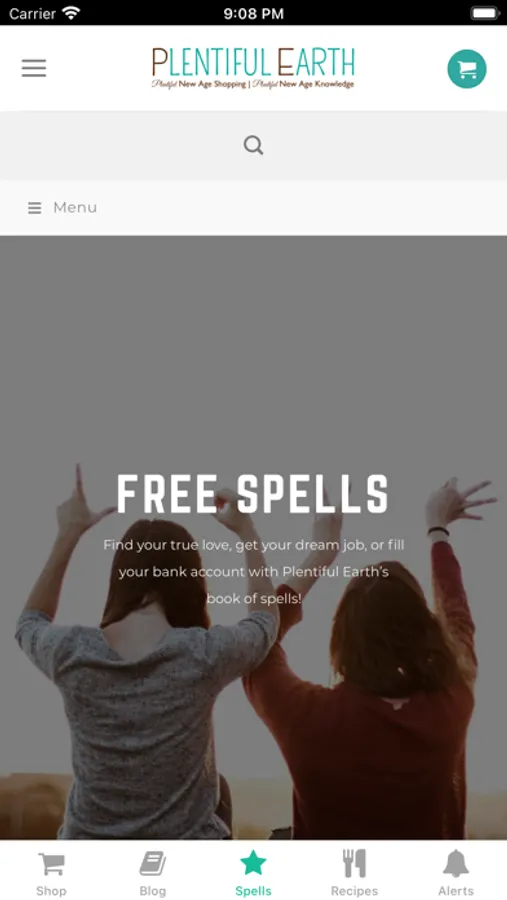Switch to the Blog tab
The width and height of the screenshot is (507, 900).
tap(152, 872)
